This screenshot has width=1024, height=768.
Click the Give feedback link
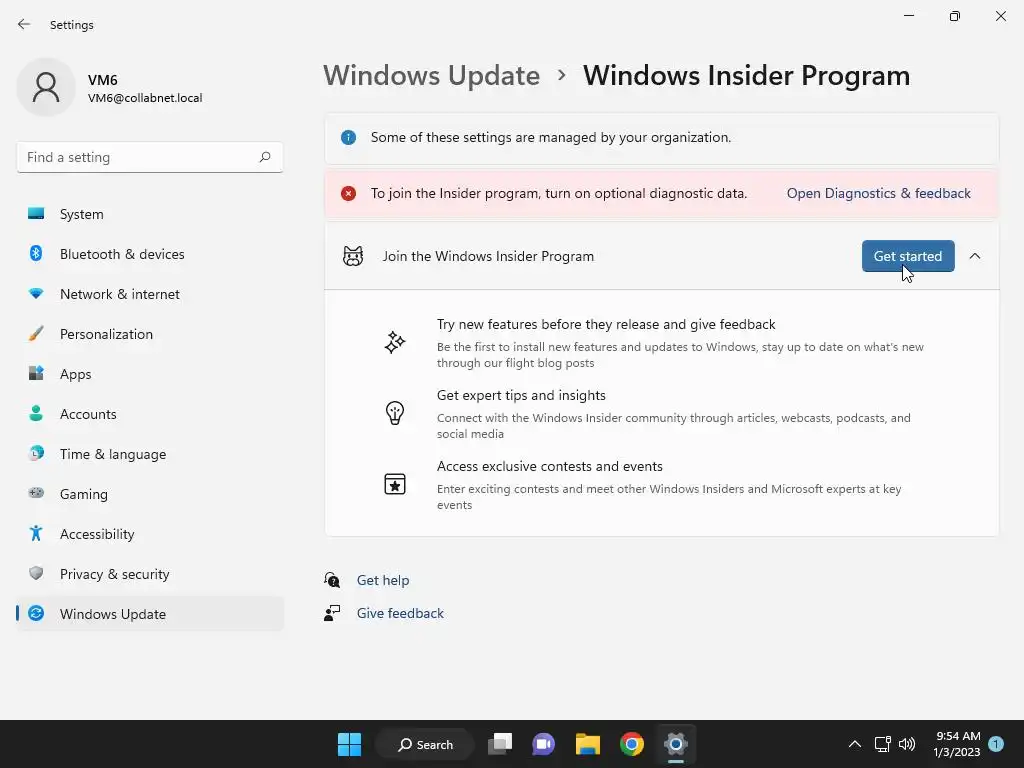(x=400, y=613)
